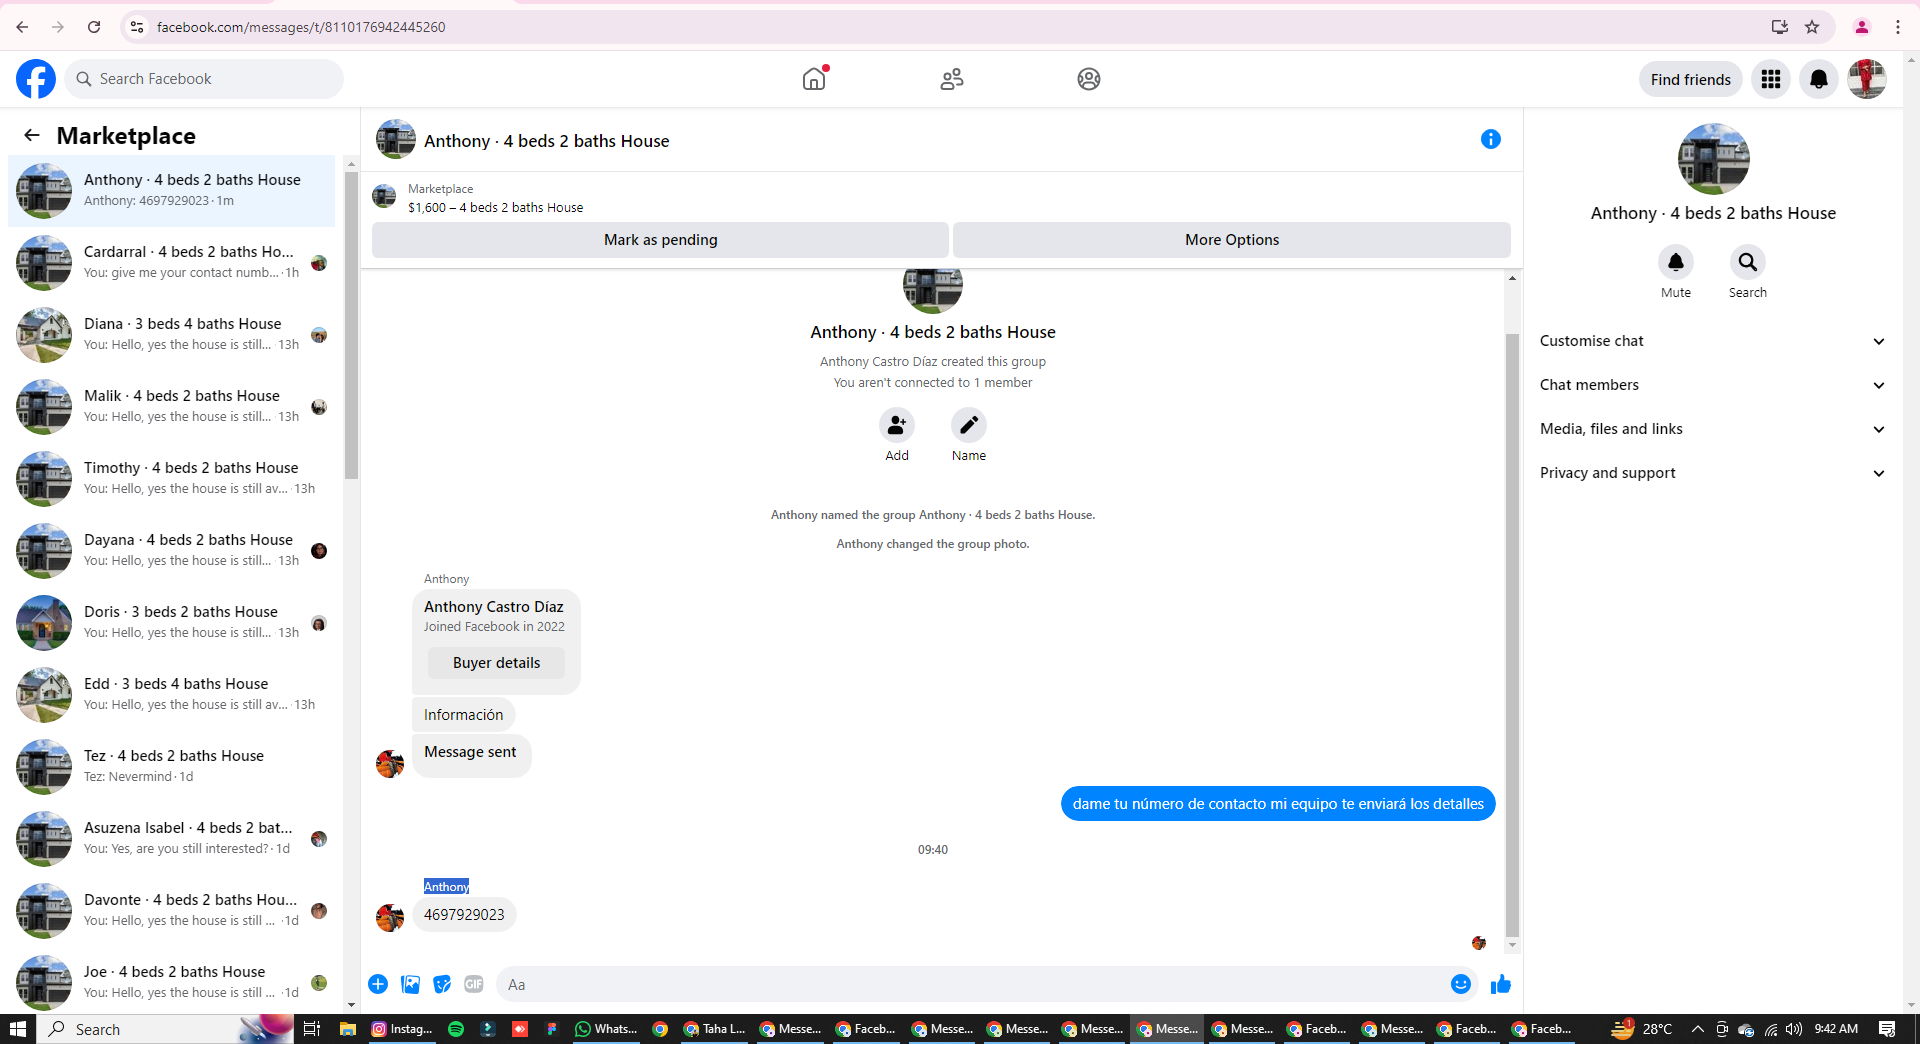Open your account profile picture menu
1920x1044 pixels.
pyautogui.click(x=1867, y=79)
